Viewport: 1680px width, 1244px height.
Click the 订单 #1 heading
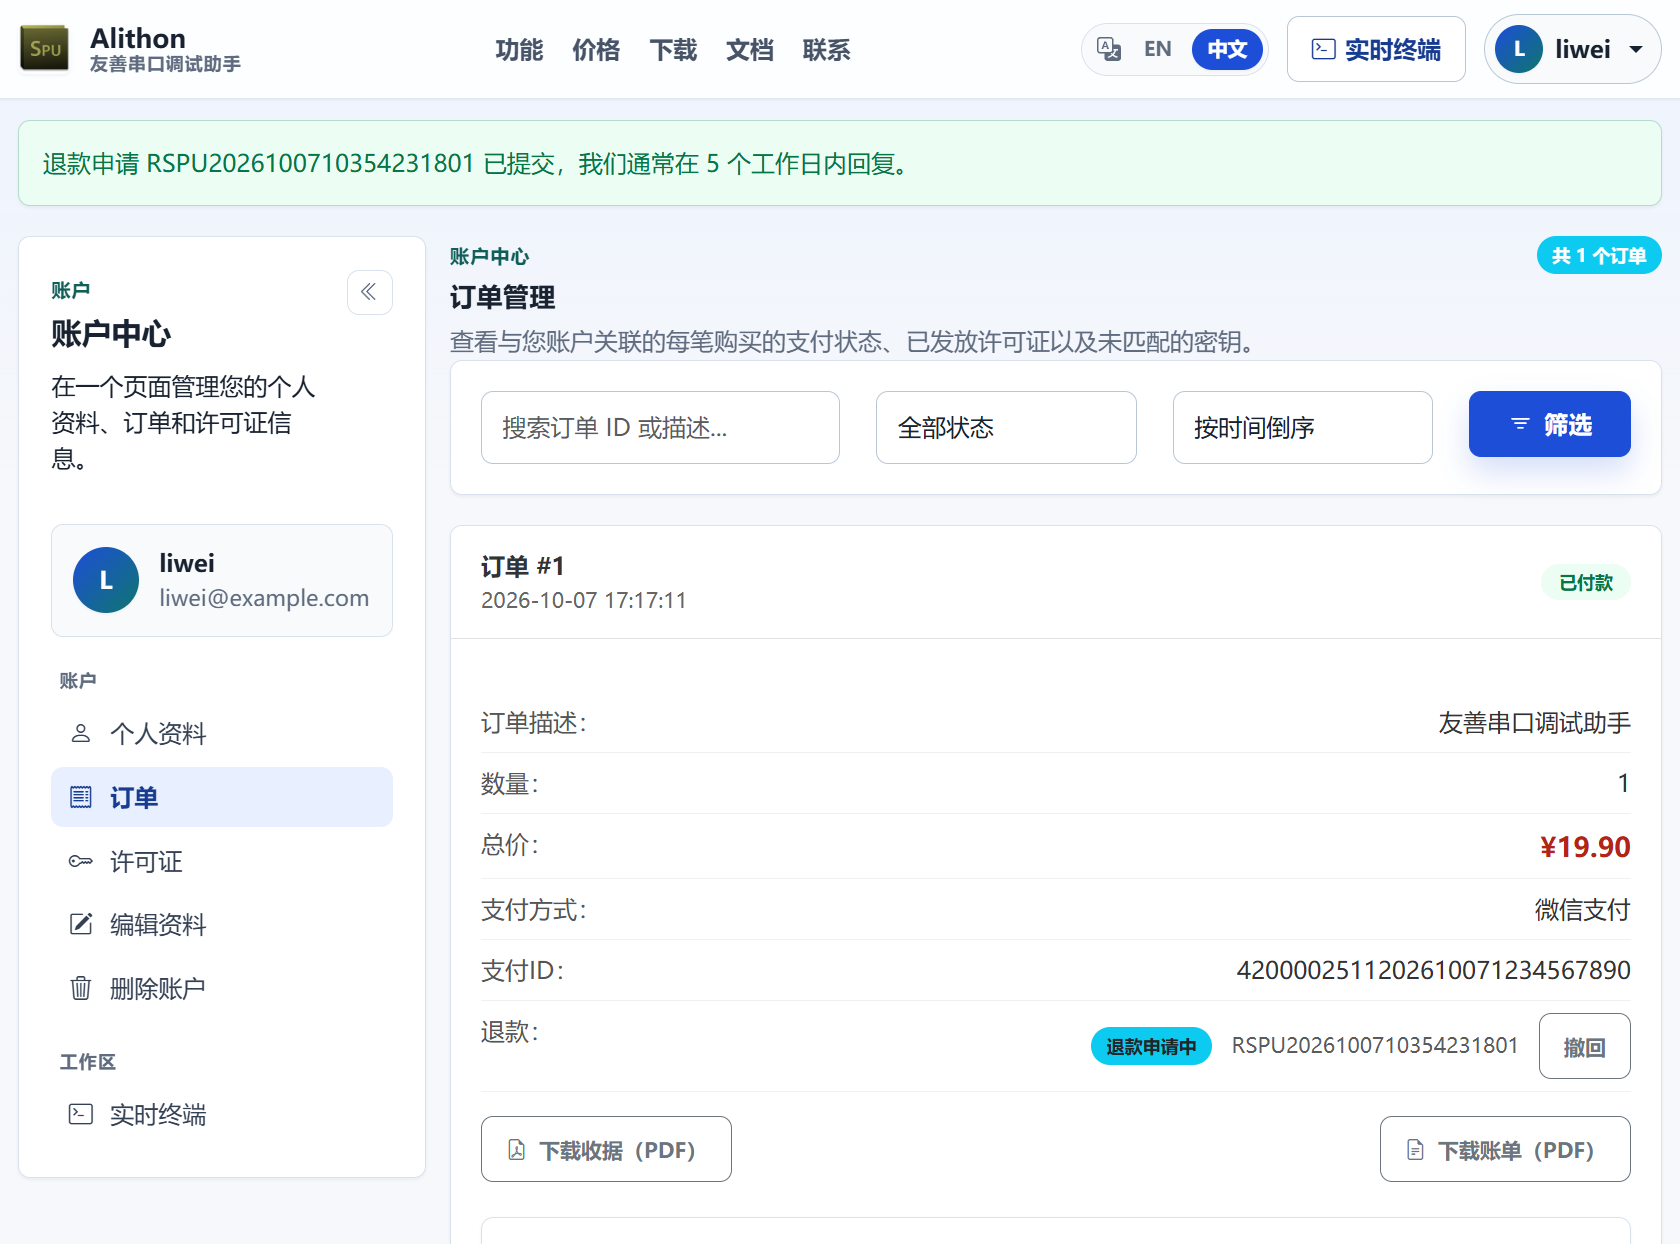[523, 566]
